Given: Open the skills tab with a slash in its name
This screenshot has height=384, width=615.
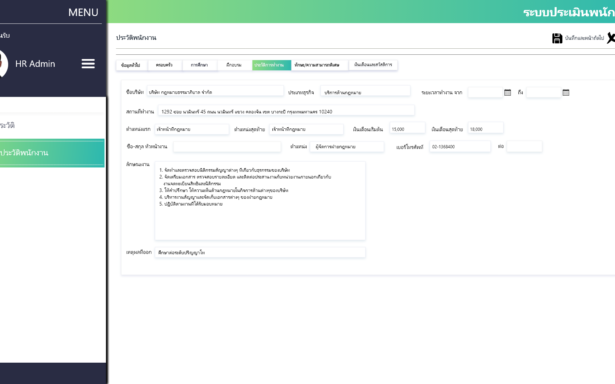Looking at the screenshot, I should [319, 65].
